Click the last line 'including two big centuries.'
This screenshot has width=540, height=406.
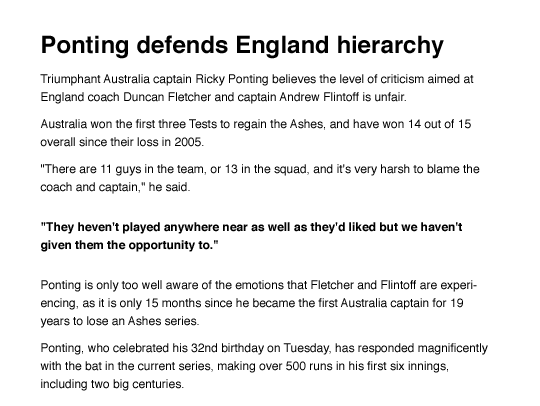click(x=112, y=384)
